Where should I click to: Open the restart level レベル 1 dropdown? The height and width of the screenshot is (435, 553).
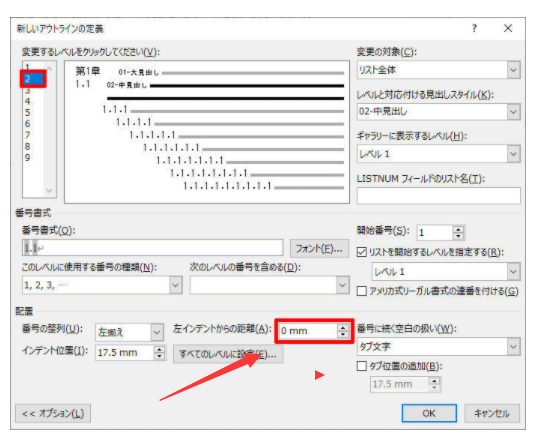(513, 272)
